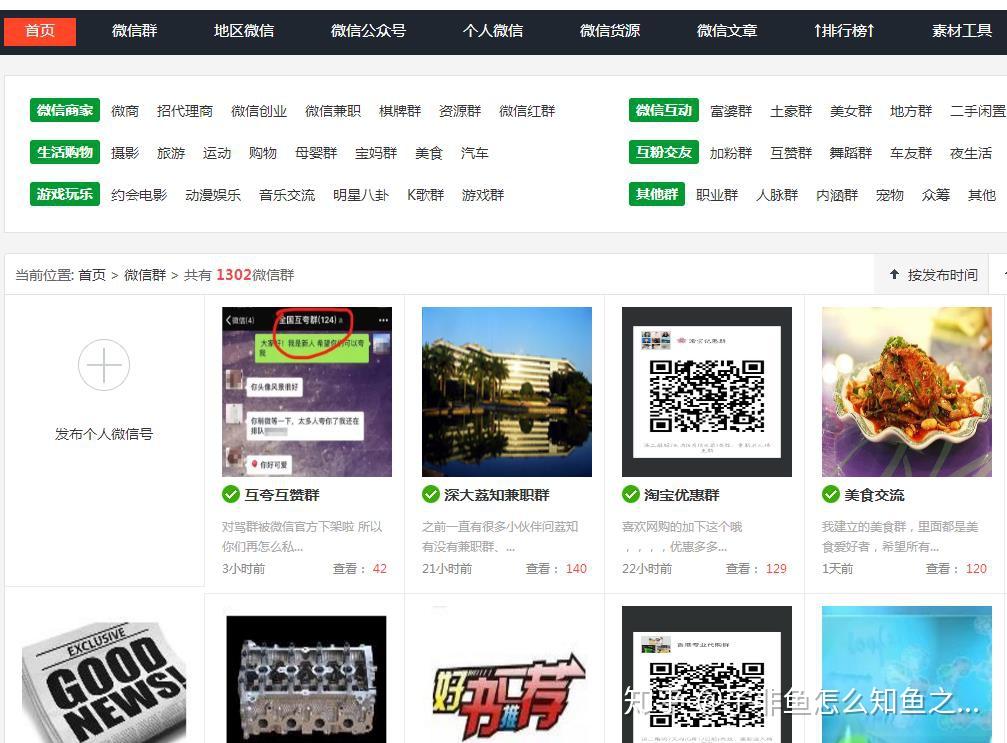Image resolution: width=1007 pixels, height=743 pixels.
Task: Open the 约会电影 category link
Action: tap(139, 195)
